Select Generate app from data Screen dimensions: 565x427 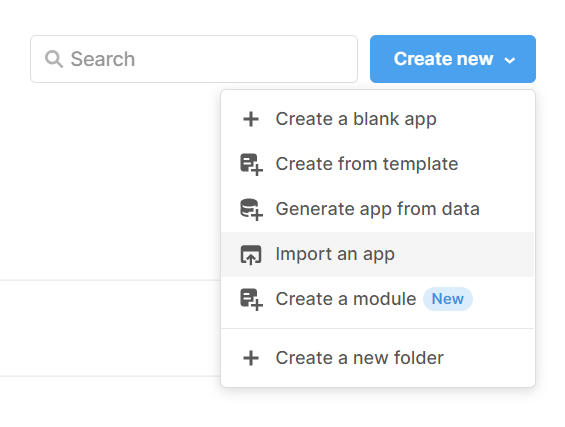pyautogui.click(x=377, y=209)
